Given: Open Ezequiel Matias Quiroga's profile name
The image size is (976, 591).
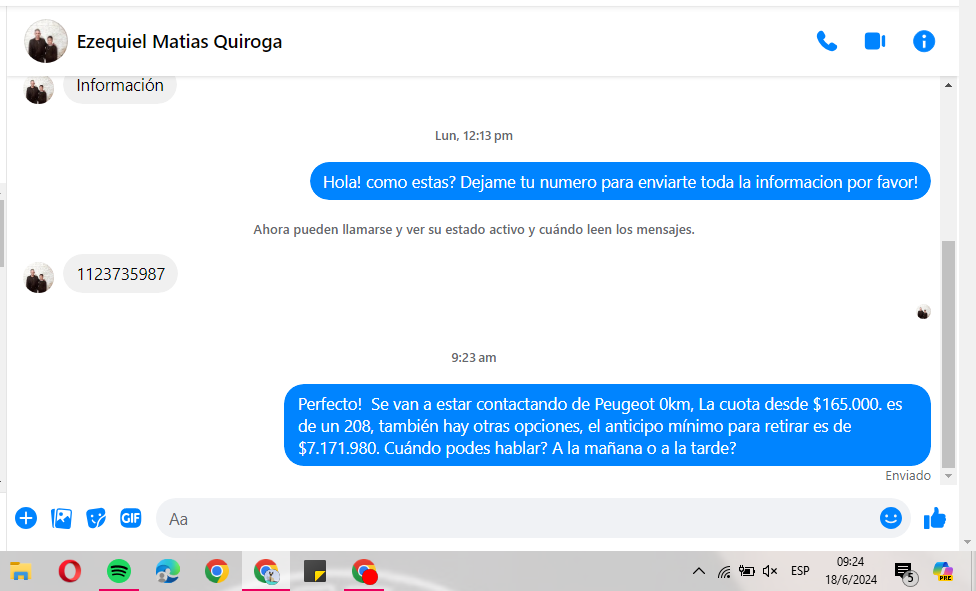Looking at the screenshot, I should point(180,42).
